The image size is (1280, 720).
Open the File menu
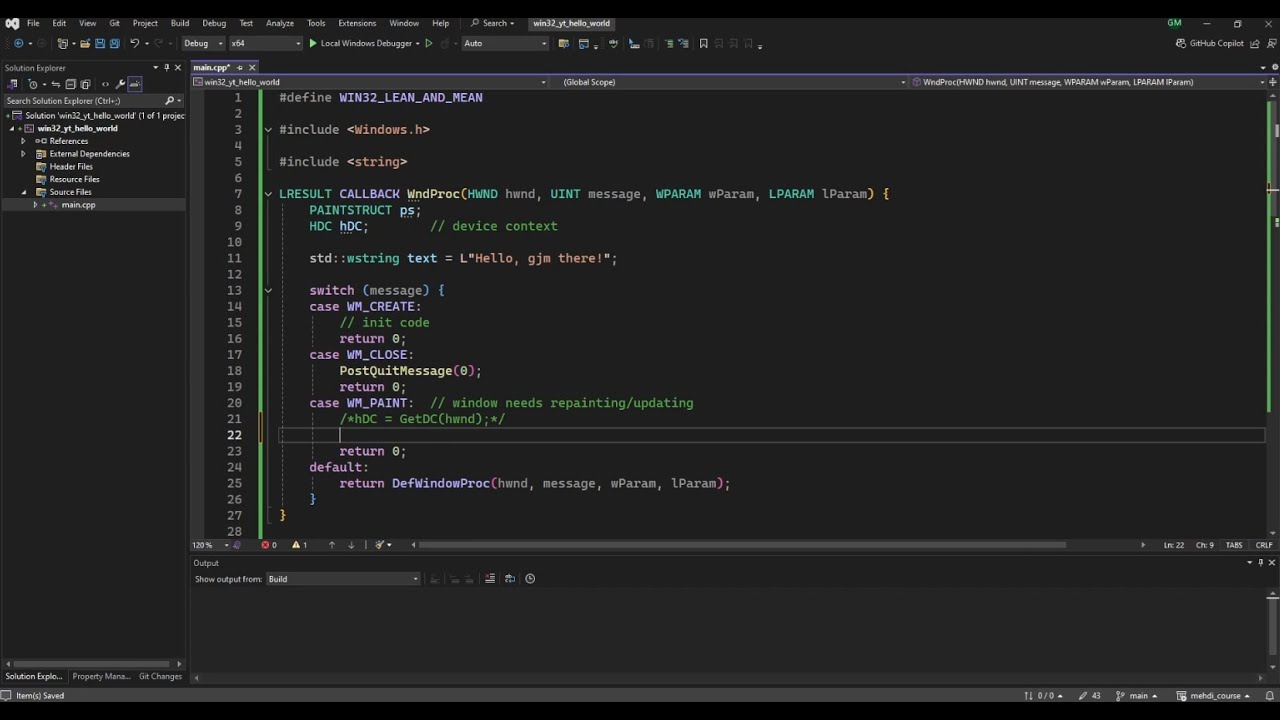(33, 23)
